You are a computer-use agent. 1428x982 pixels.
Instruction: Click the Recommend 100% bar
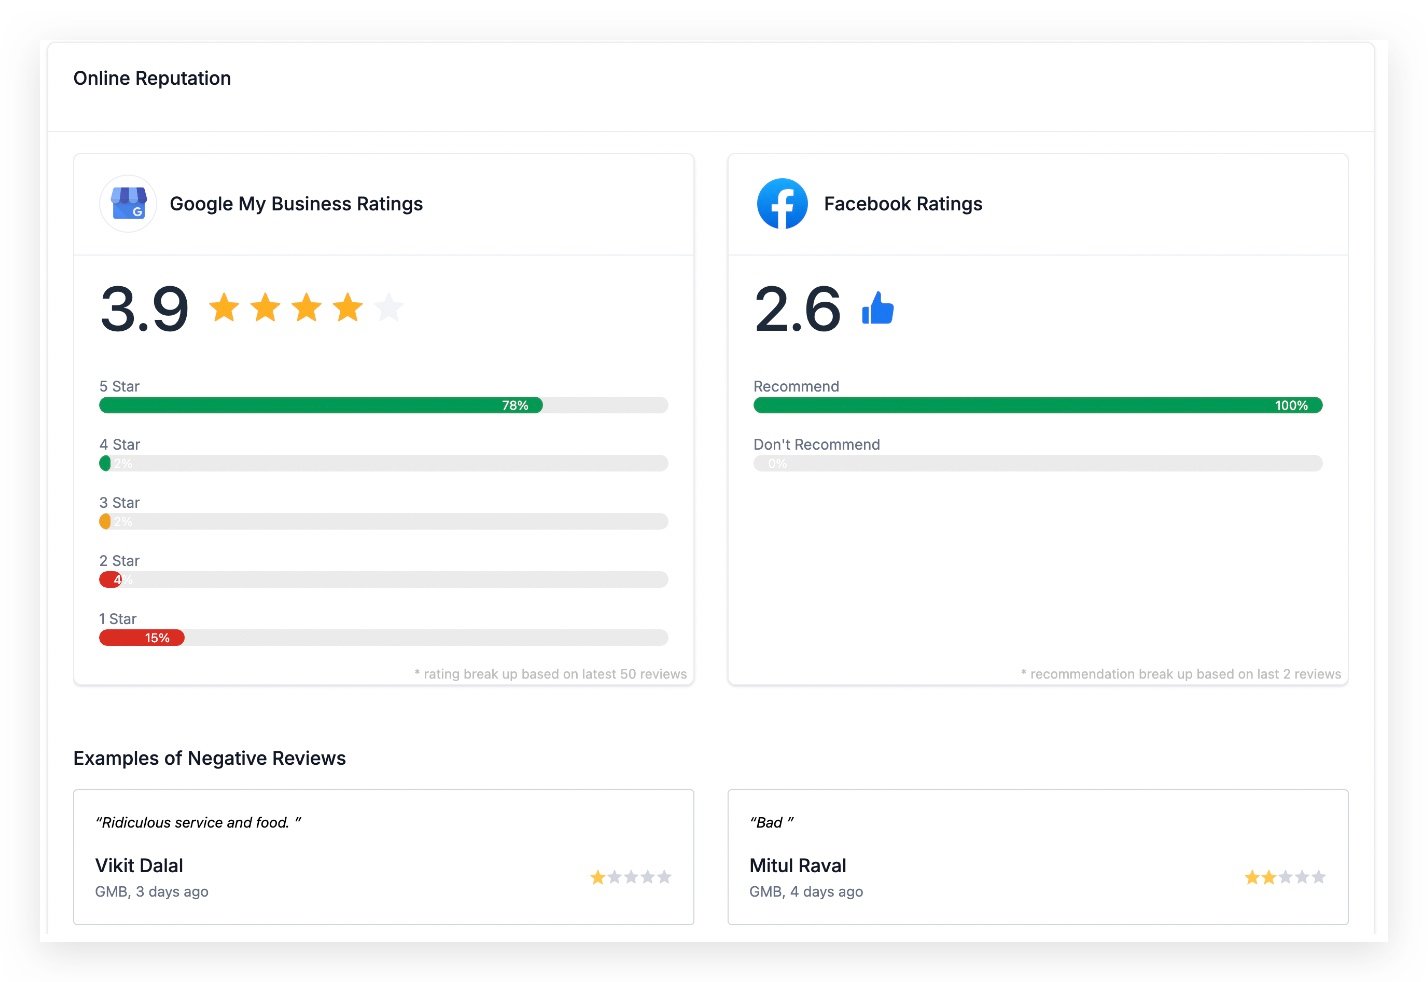1037,405
